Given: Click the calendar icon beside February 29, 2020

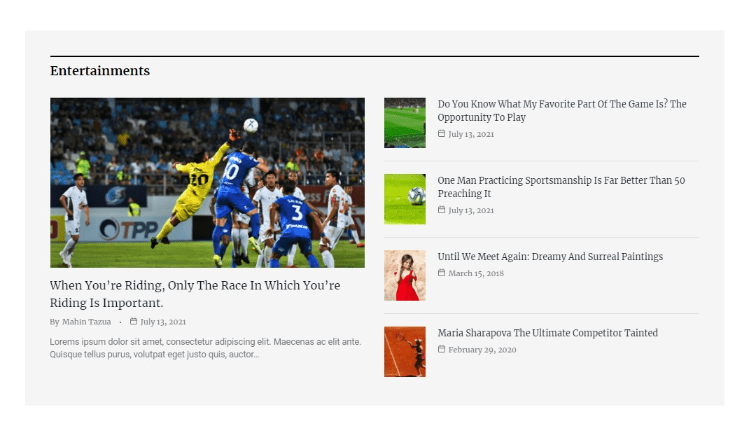Looking at the screenshot, I should click(x=442, y=350).
